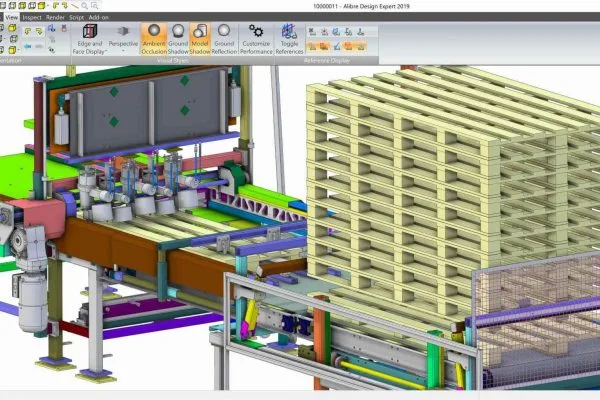Toggle Ambient Occlusion visual style

pyautogui.click(x=154, y=39)
